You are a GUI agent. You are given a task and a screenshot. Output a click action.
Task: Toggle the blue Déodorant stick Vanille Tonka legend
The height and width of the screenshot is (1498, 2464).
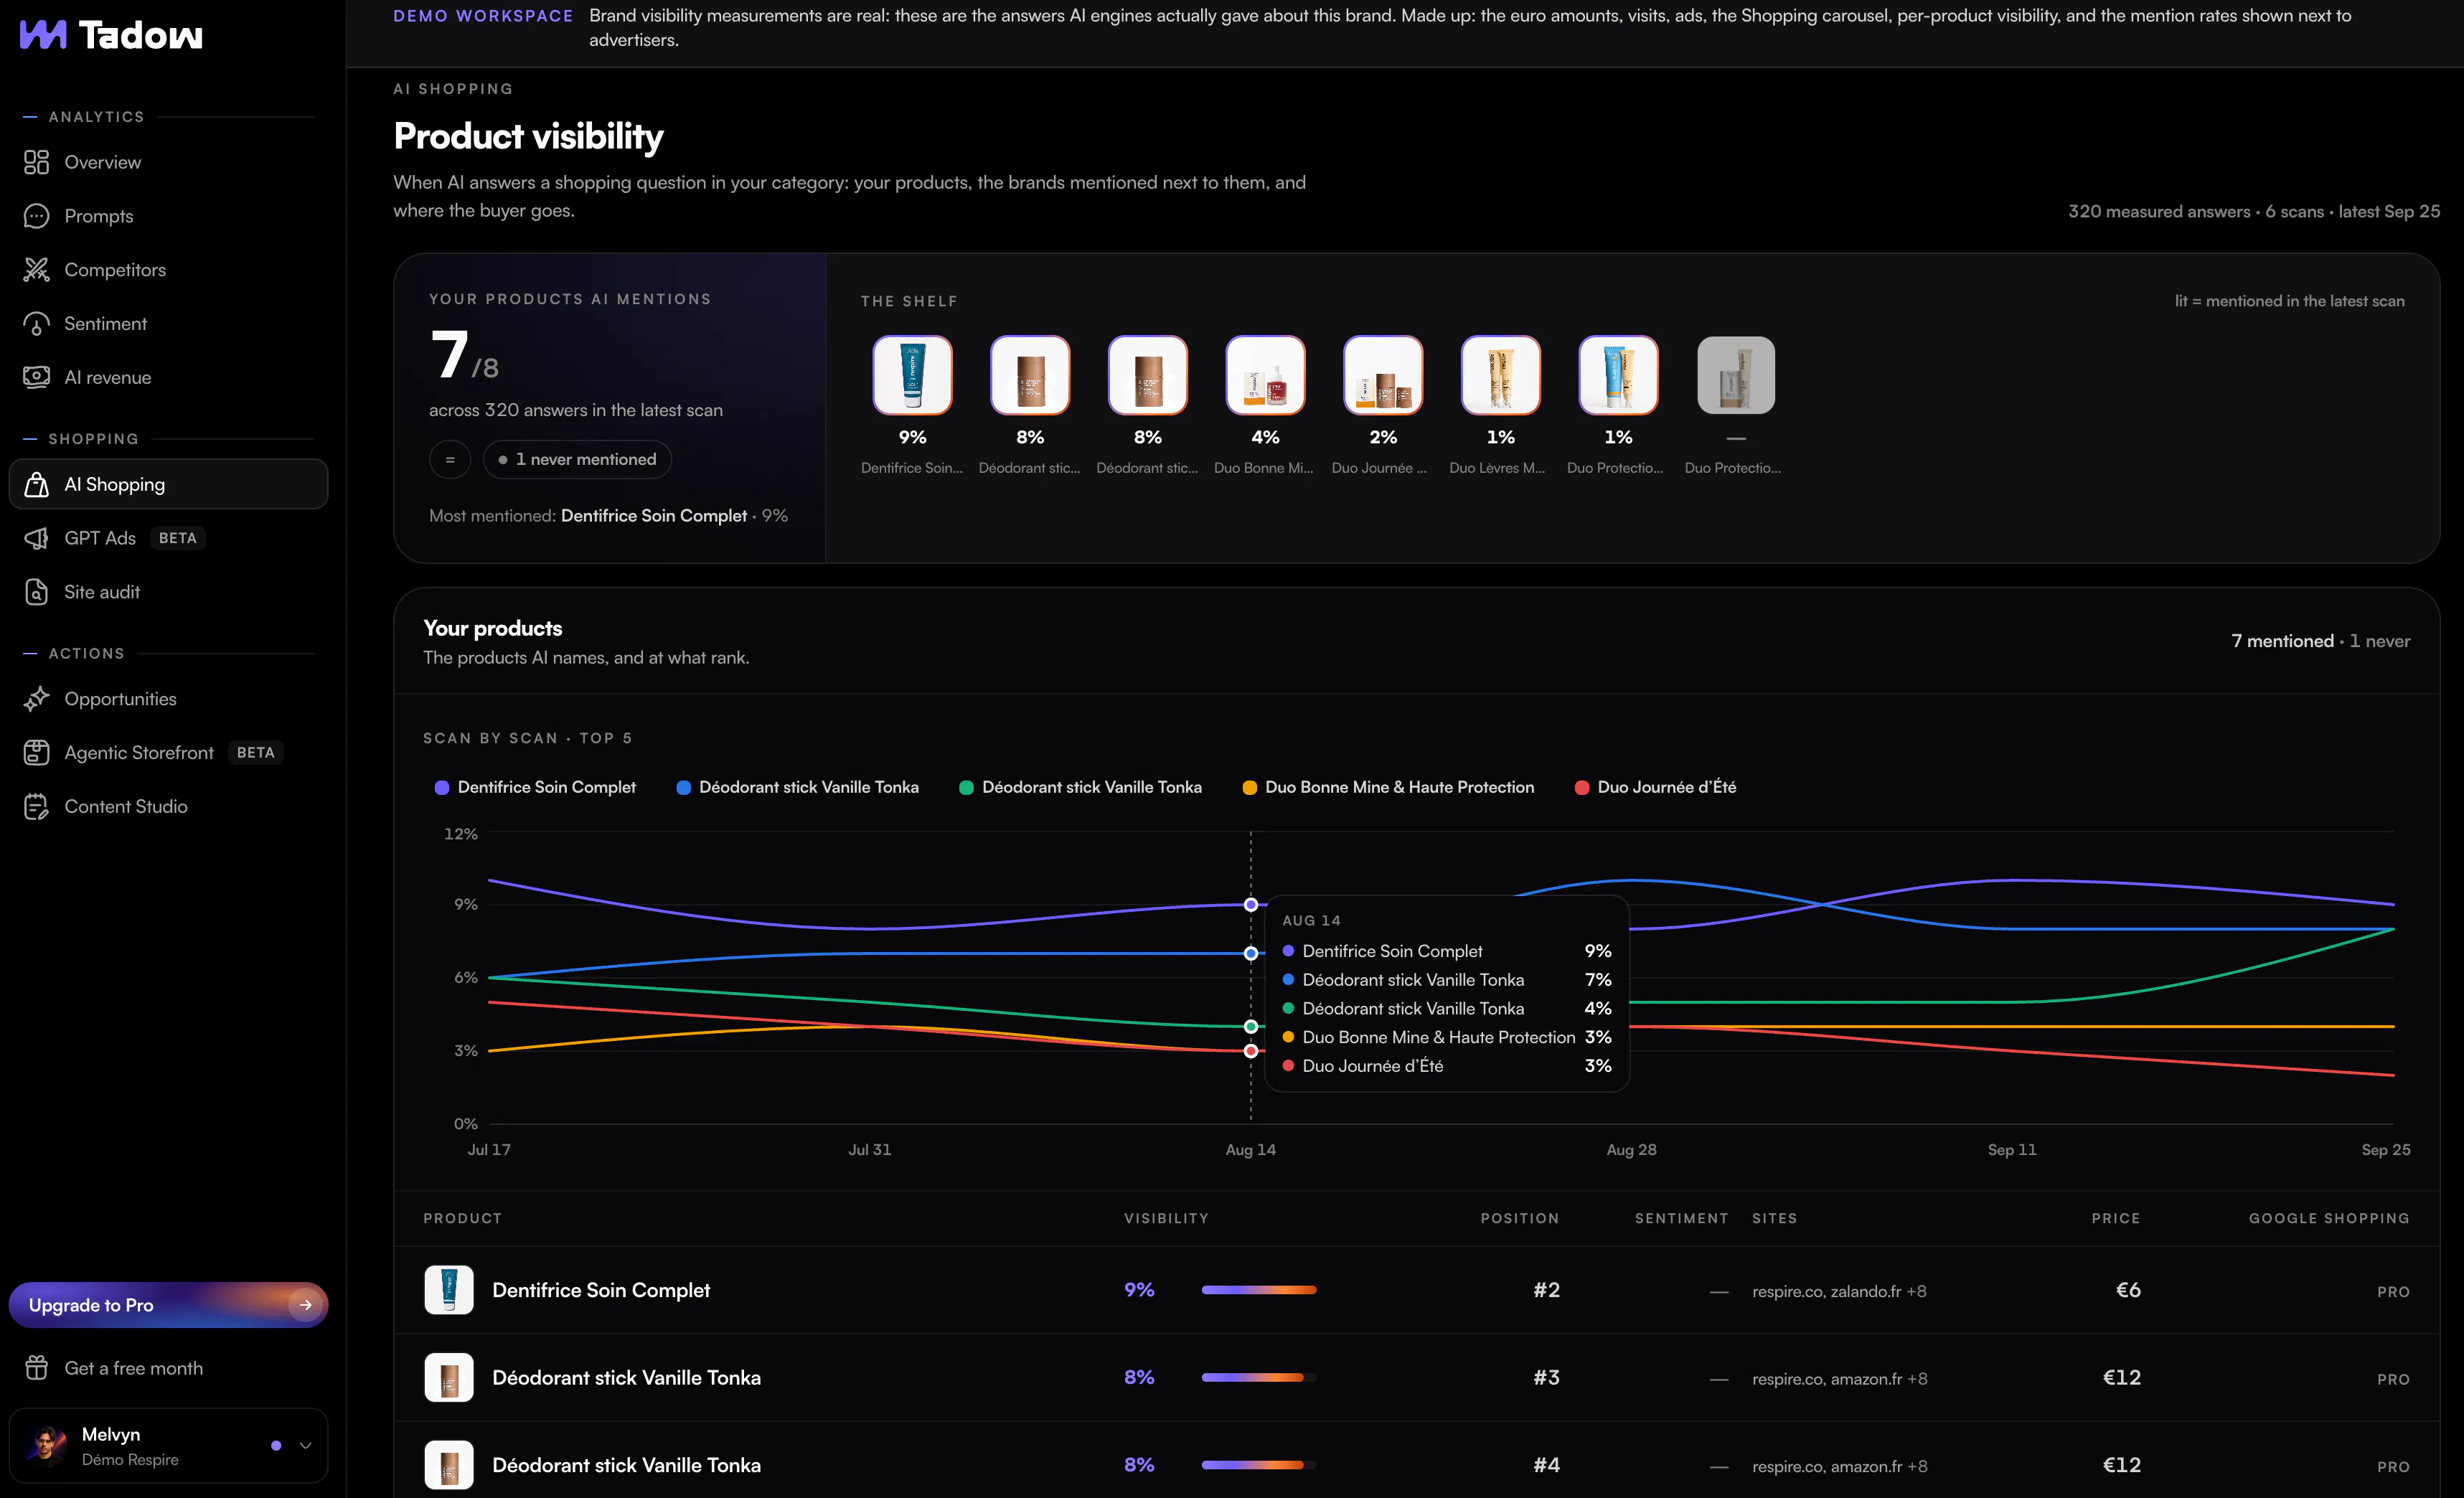click(x=797, y=787)
